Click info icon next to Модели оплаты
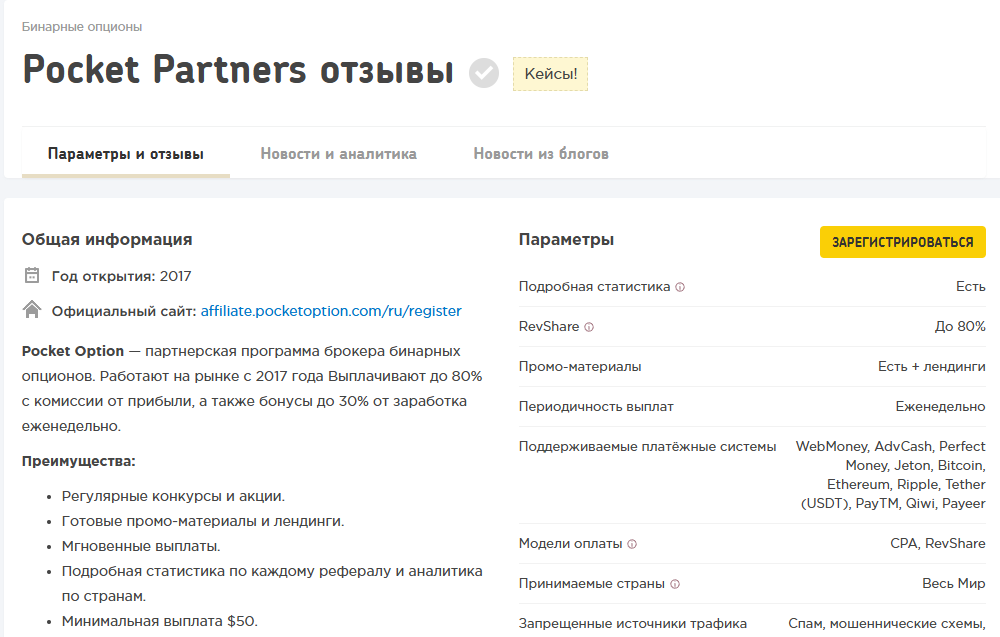This screenshot has width=1000, height=637. (x=632, y=544)
